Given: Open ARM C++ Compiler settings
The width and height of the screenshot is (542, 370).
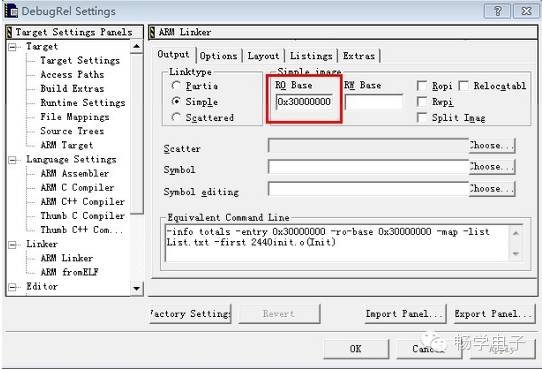Looking at the screenshot, I should (83, 202).
